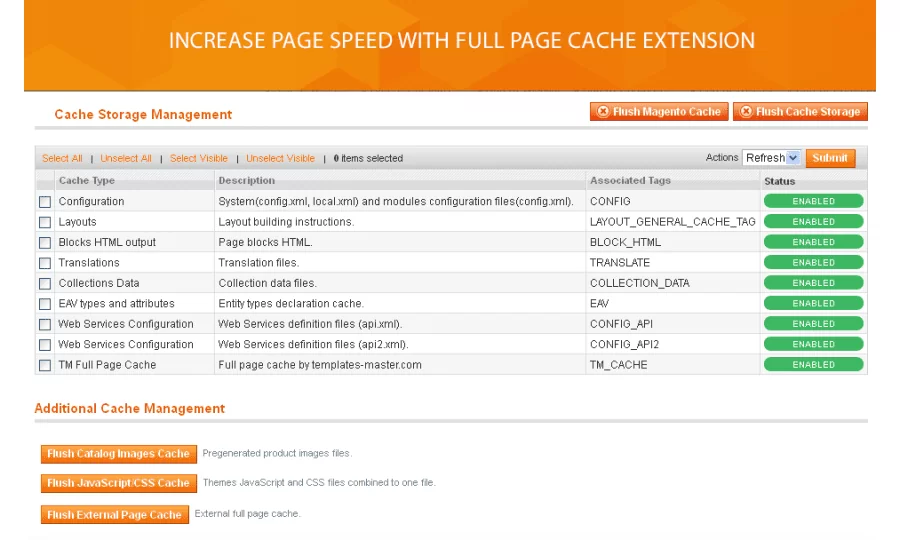Click the Select Visible link
This screenshot has width=900, height=540.
click(199, 158)
